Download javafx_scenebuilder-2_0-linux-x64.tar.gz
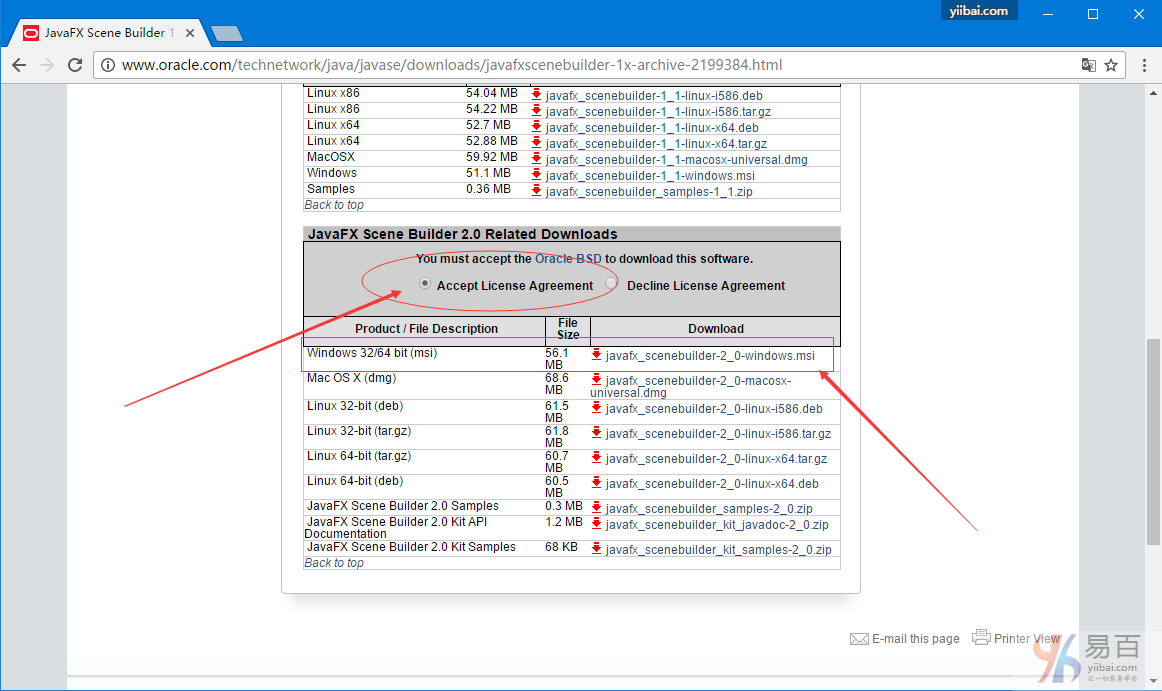This screenshot has width=1162, height=691. 716,459
